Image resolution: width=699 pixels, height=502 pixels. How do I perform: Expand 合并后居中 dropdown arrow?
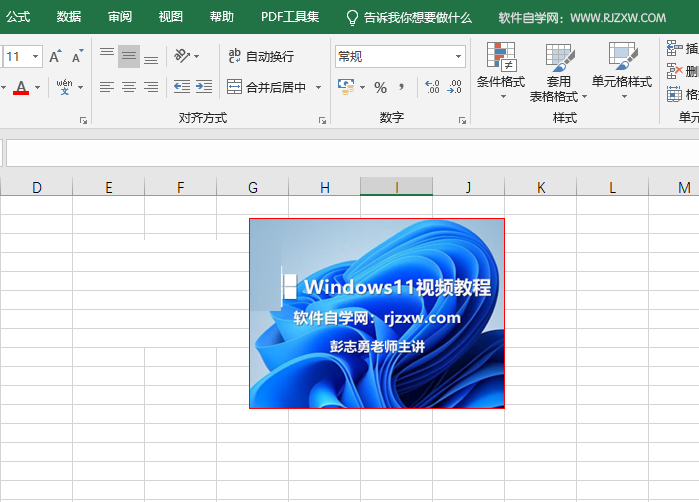(318, 87)
